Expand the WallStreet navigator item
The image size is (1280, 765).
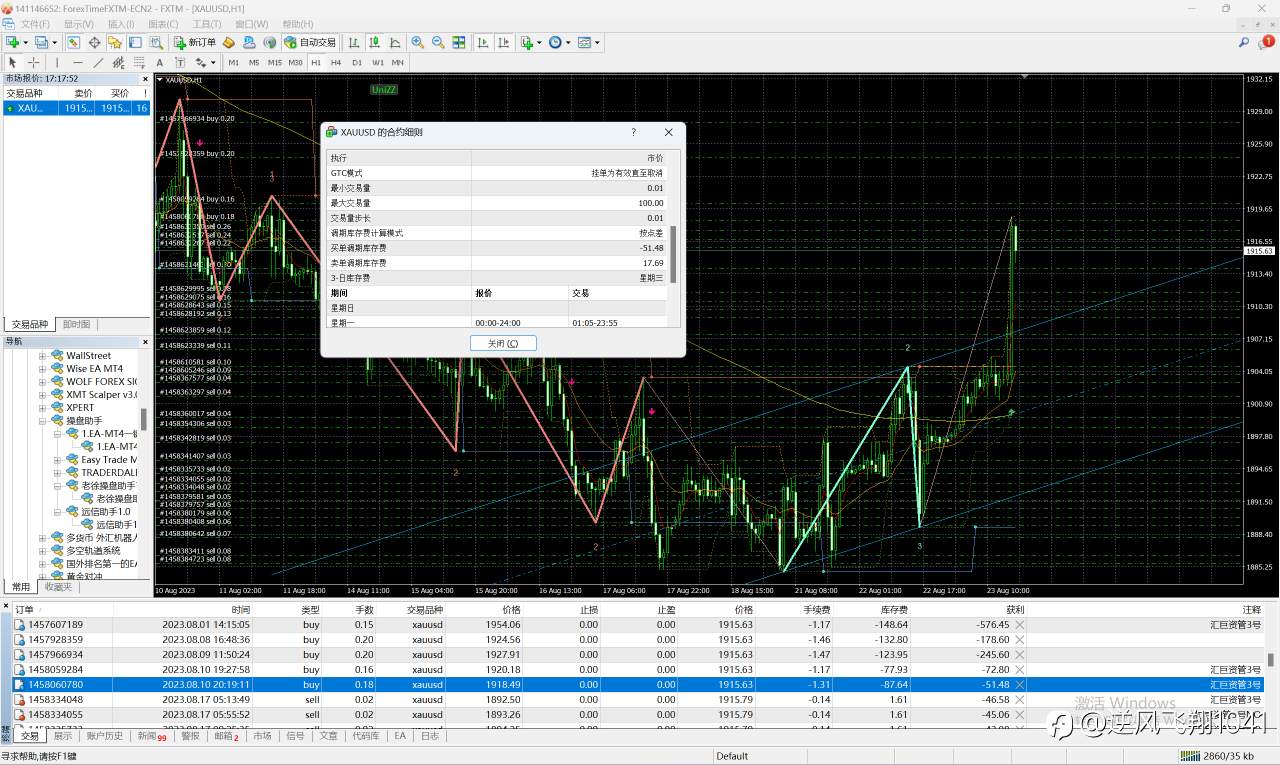[x=43, y=356]
